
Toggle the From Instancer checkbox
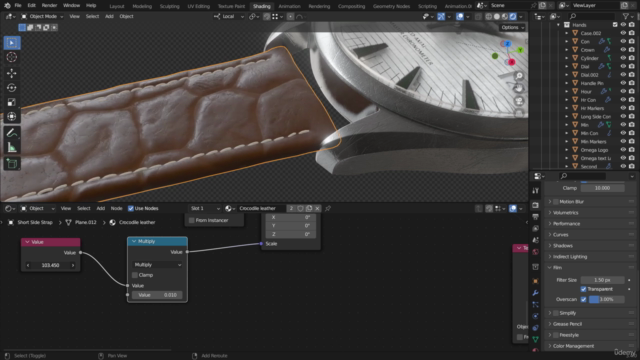[191, 220]
